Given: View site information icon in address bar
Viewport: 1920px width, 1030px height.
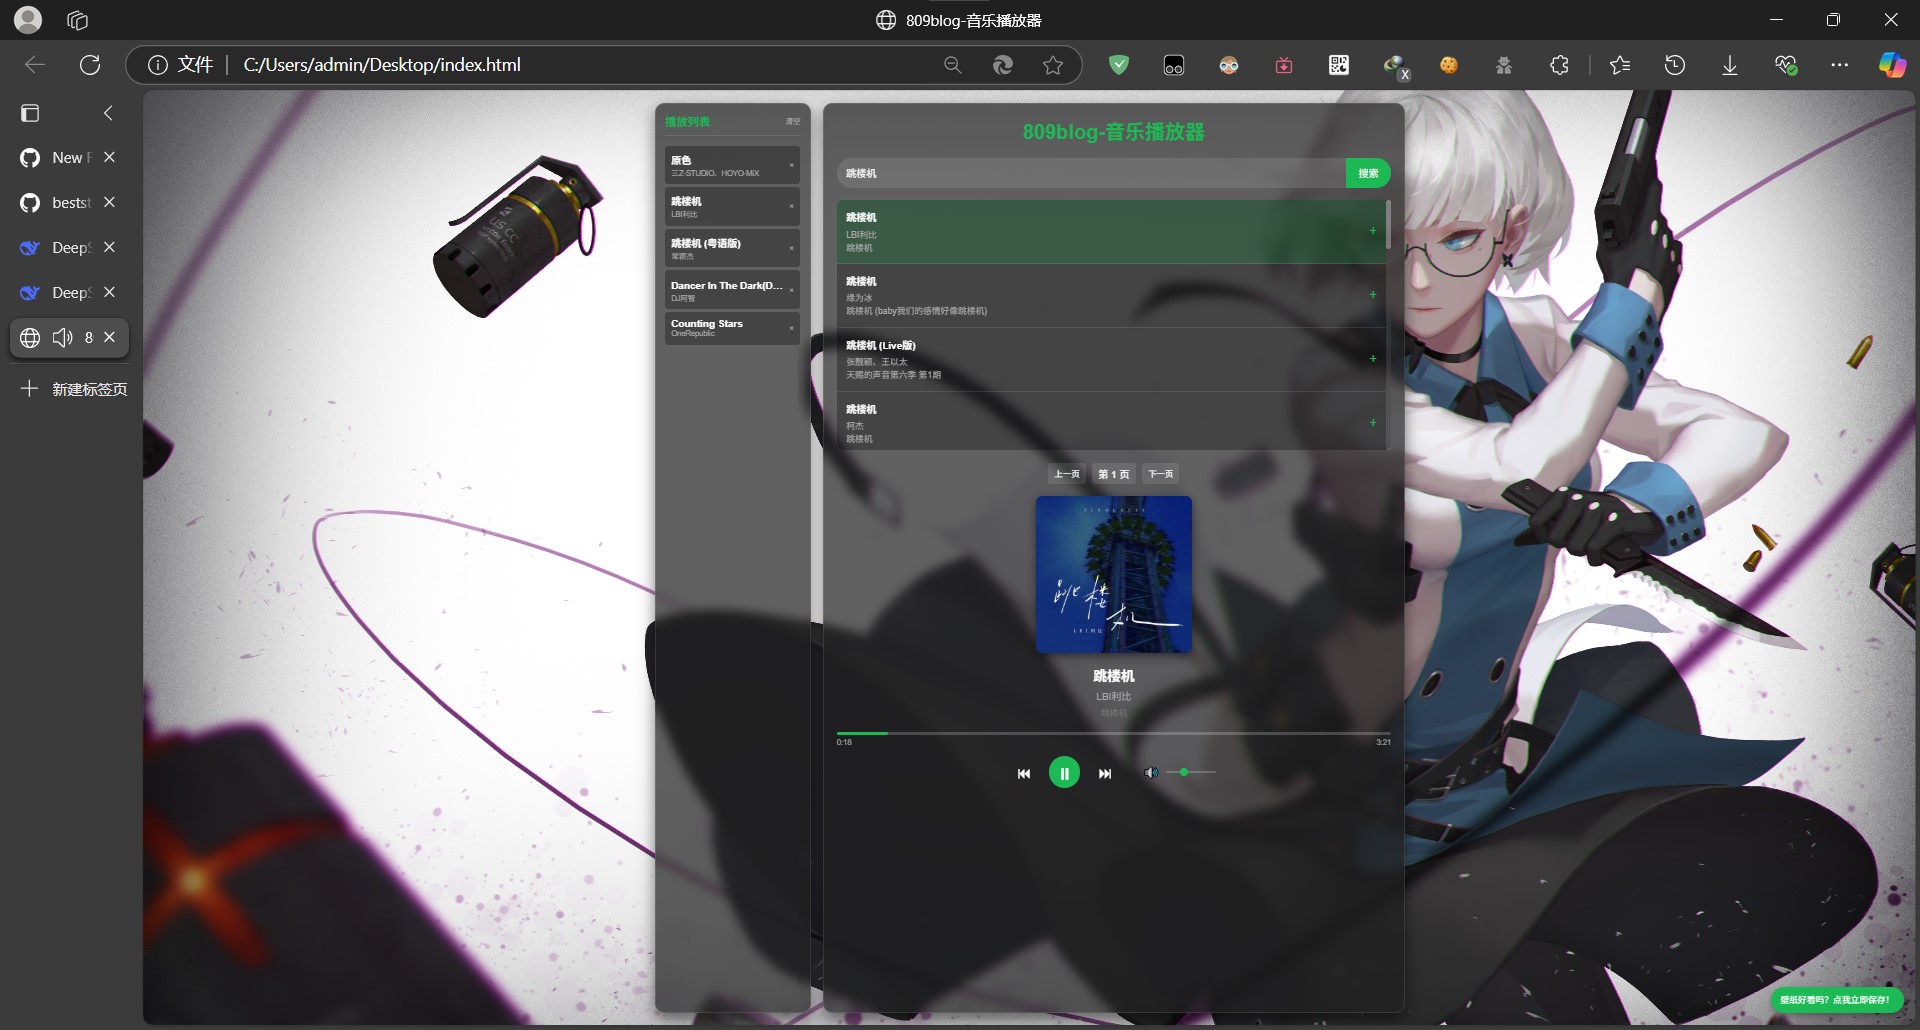Looking at the screenshot, I should pyautogui.click(x=157, y=65).
